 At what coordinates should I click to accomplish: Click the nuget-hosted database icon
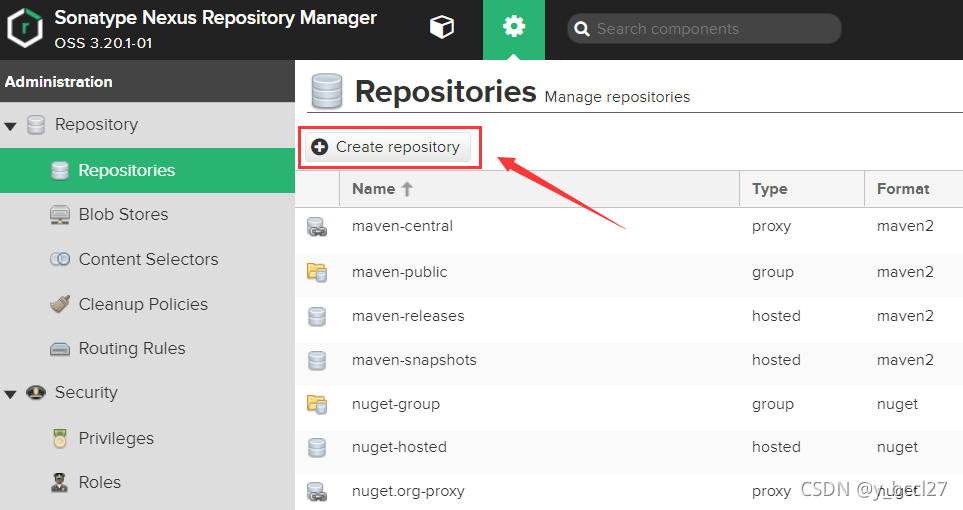click(x=317, y=447)
